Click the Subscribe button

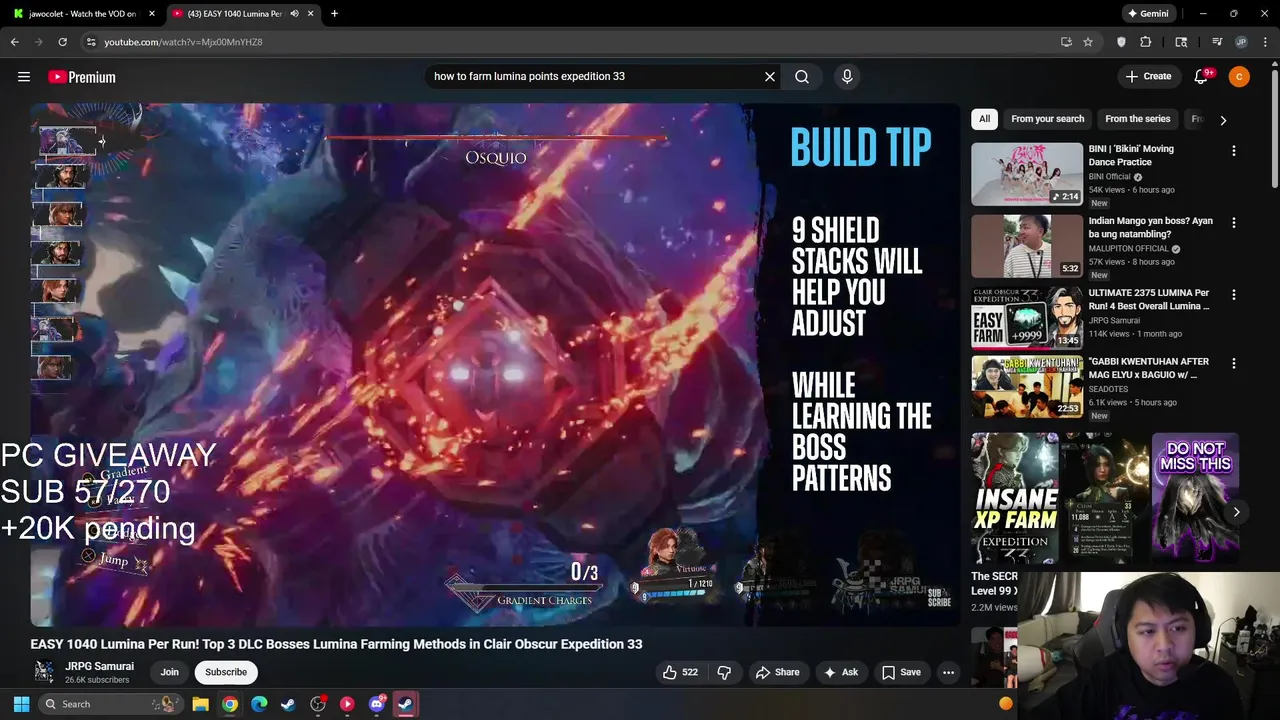coord(226,672)
